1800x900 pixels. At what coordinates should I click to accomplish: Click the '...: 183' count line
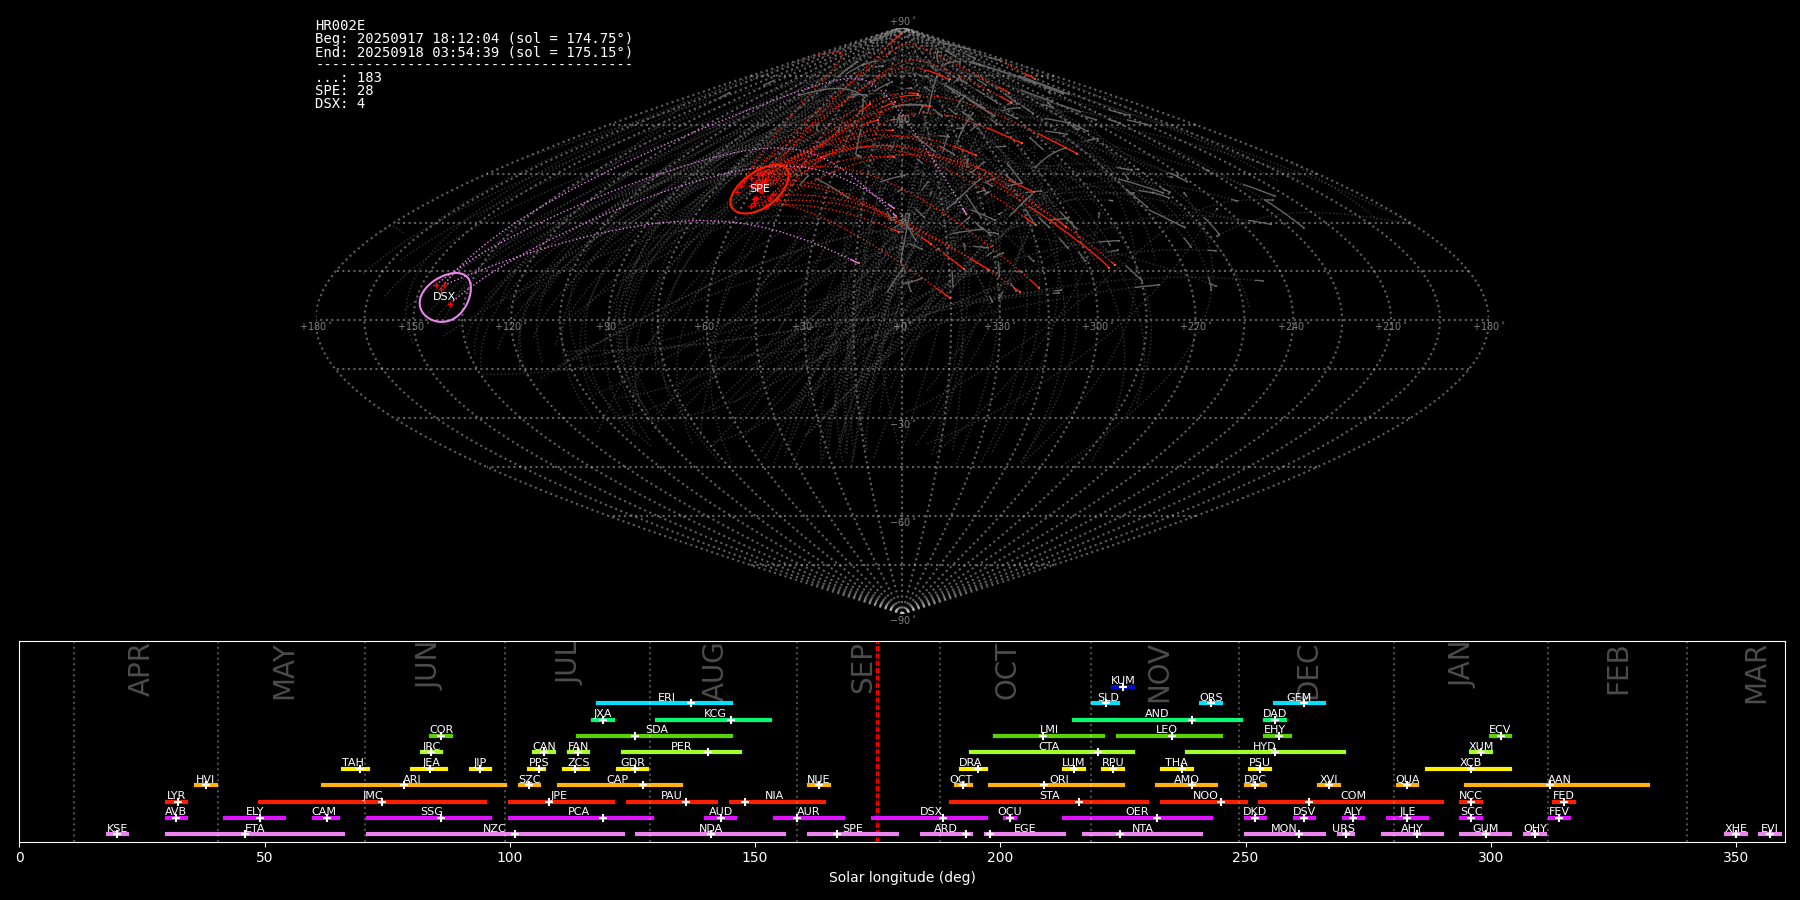coord(348,78)
